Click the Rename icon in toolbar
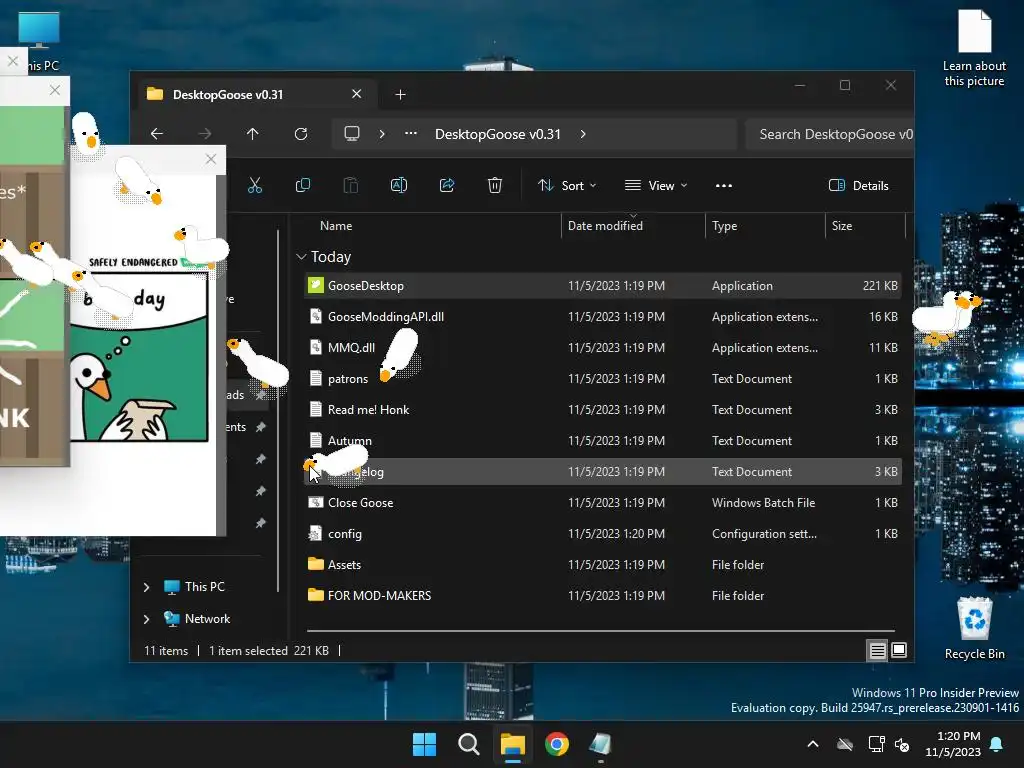Viewport: 1024px width, 768px height. (399, 185)
